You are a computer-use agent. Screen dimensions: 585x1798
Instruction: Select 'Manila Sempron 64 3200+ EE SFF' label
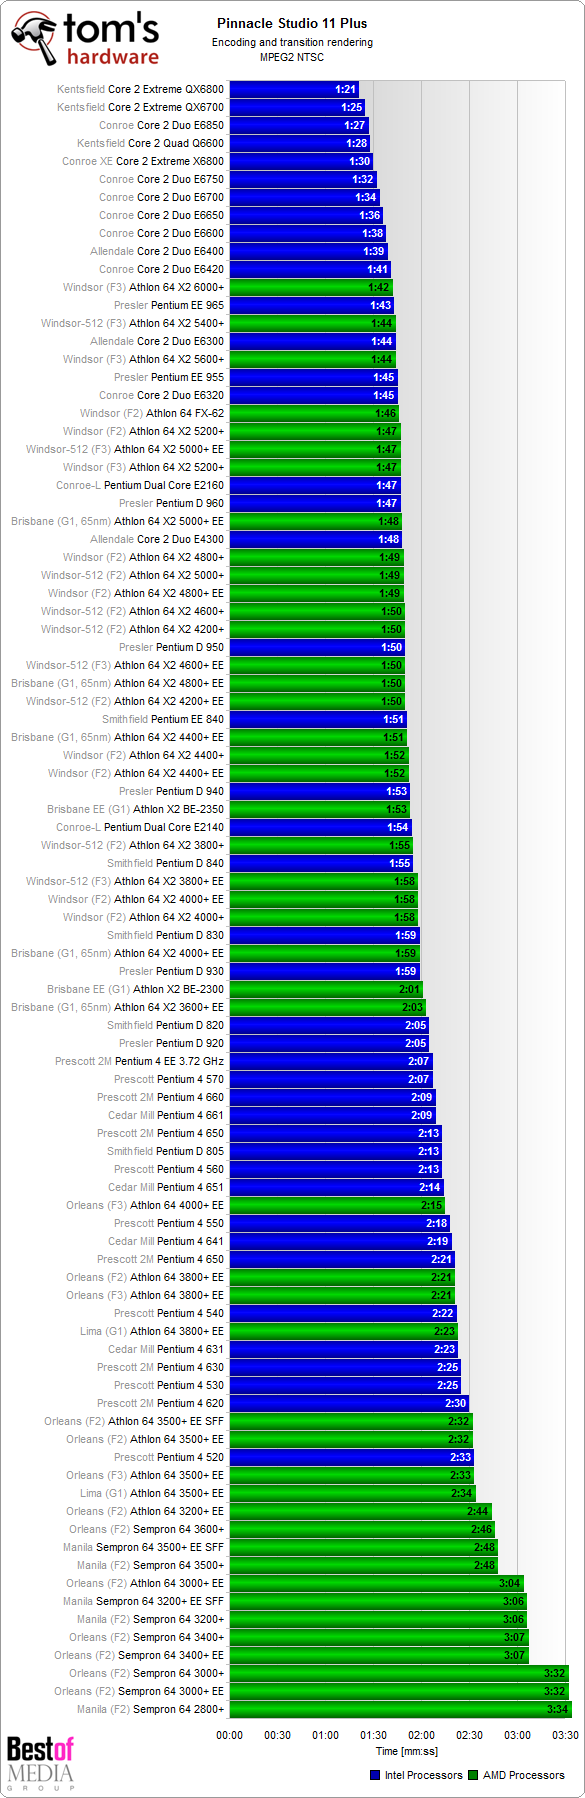[x=143, y=1601]
